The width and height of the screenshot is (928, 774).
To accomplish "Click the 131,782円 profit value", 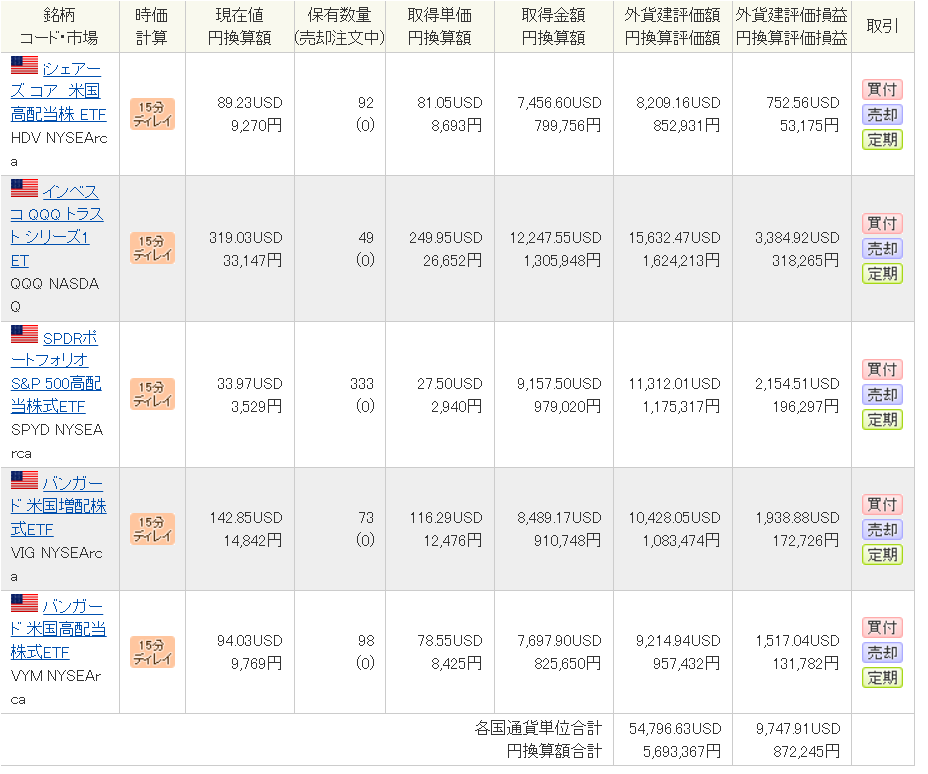I will pos(806,664).
